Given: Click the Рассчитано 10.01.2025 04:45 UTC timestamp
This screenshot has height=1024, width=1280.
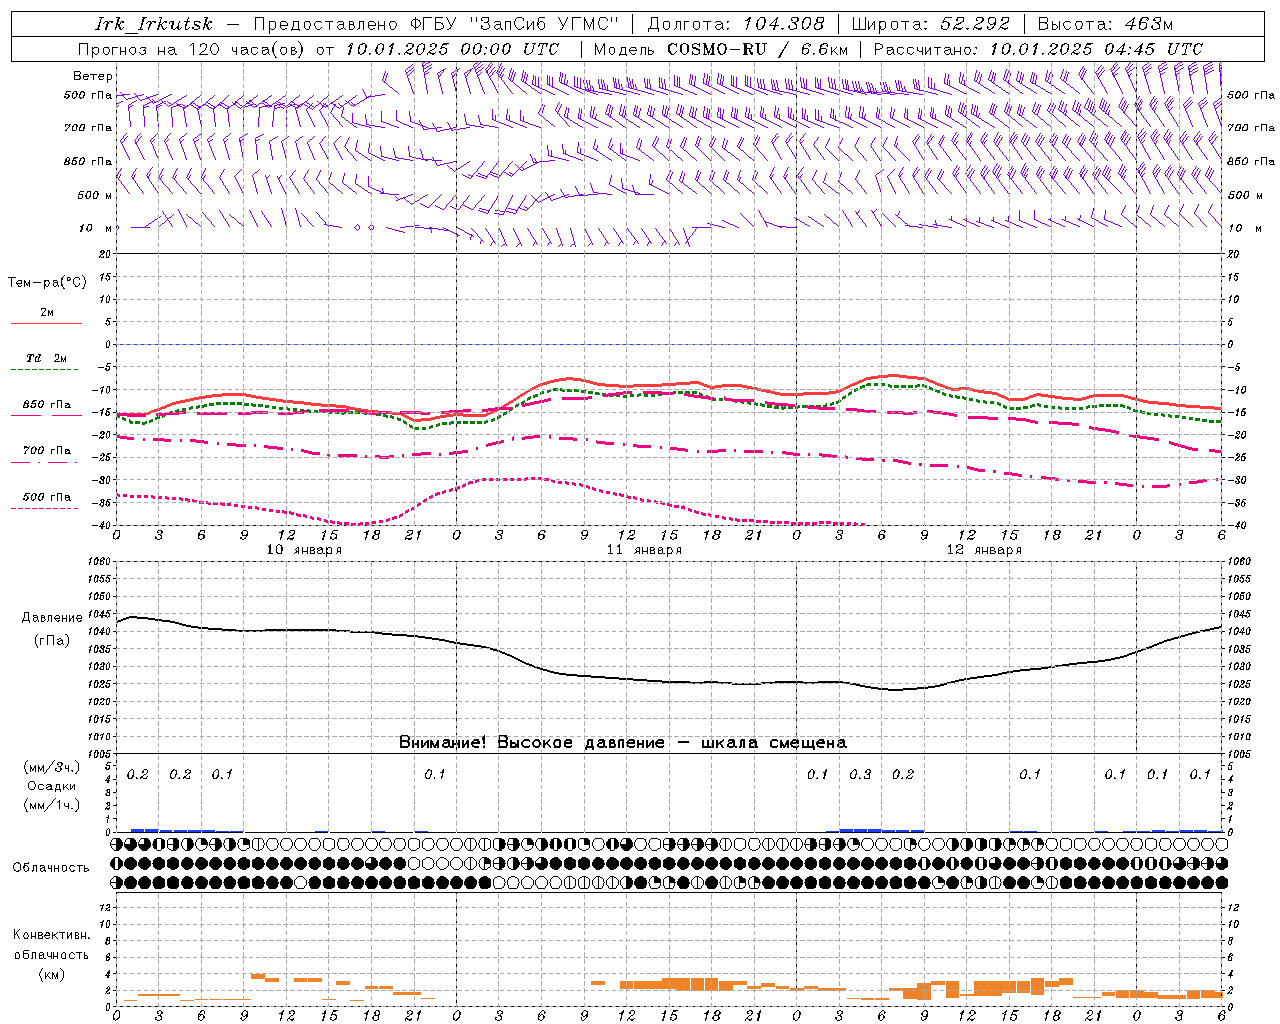Looking at the screenshot, I should pyautogui.click(x=1038, y=49).
